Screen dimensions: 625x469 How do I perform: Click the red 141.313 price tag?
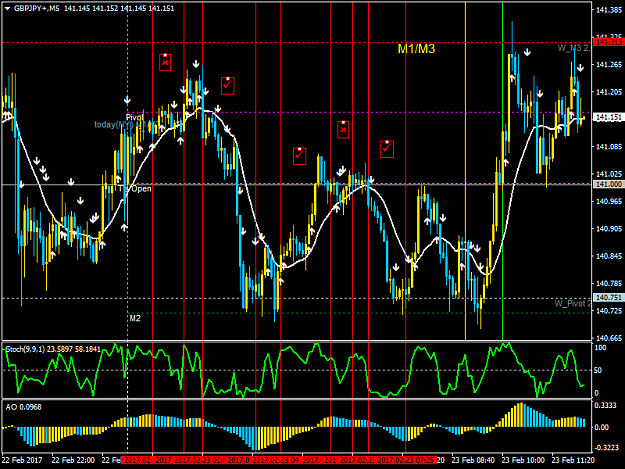pyautogui.click(x=608, y=42)
